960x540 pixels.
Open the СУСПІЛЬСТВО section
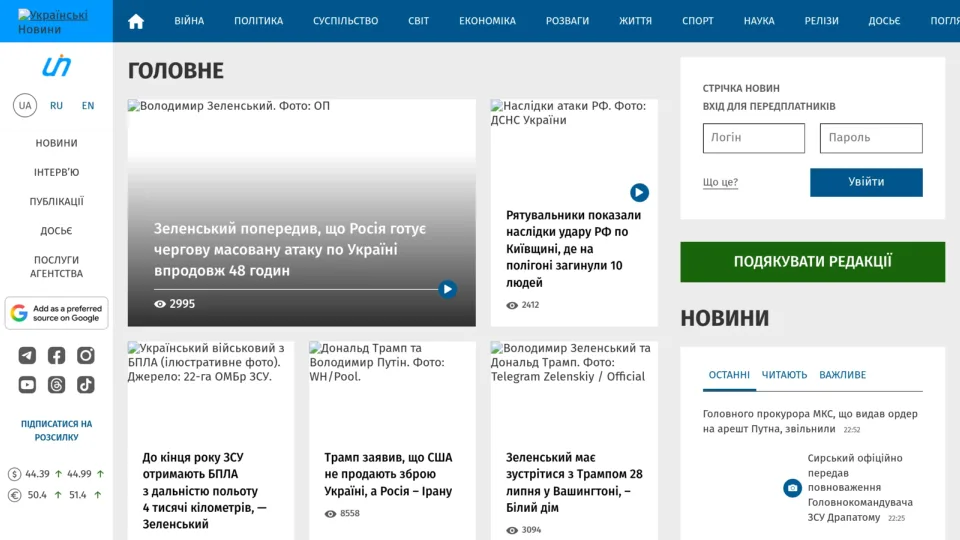click(345, 21)
